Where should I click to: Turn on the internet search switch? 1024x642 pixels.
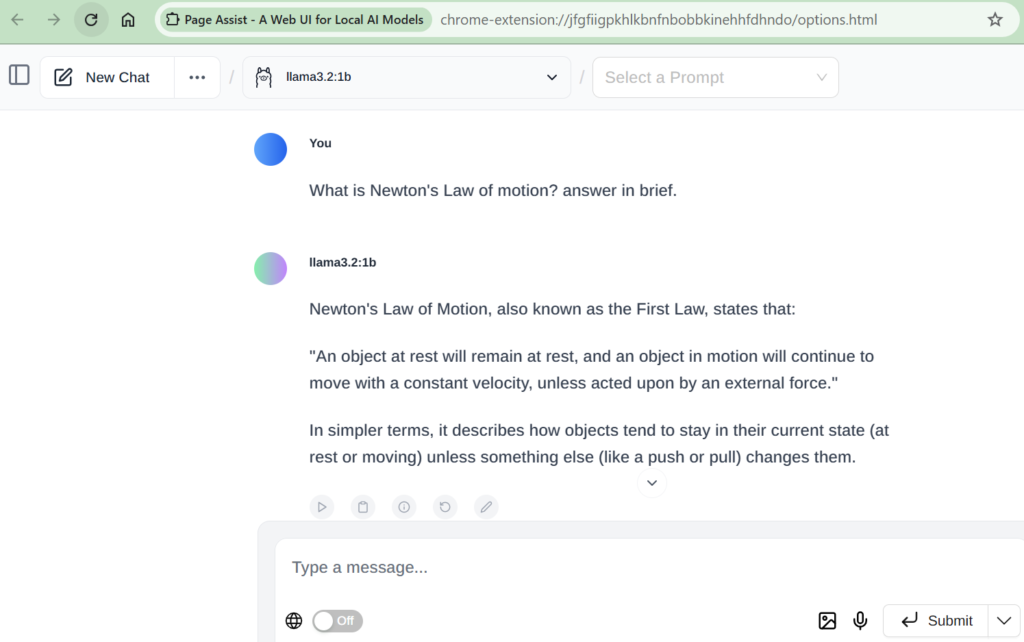tap(337, 621)
